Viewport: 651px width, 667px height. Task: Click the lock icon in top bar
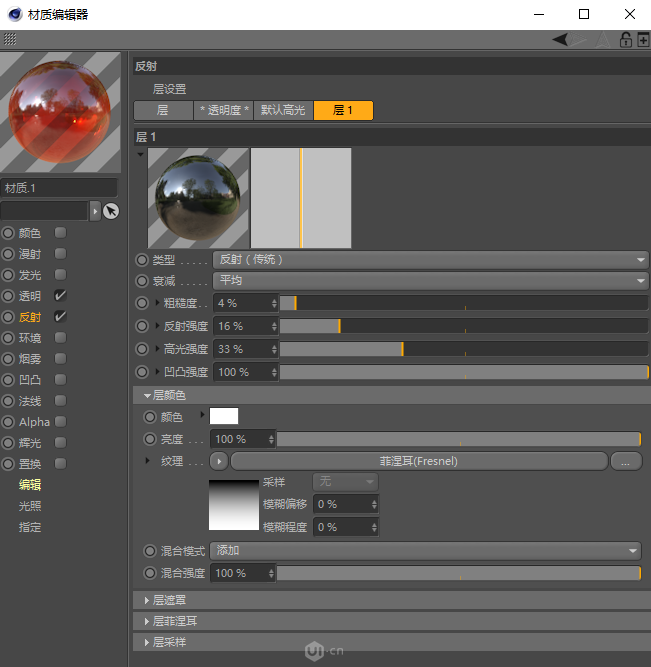point(626,40)
